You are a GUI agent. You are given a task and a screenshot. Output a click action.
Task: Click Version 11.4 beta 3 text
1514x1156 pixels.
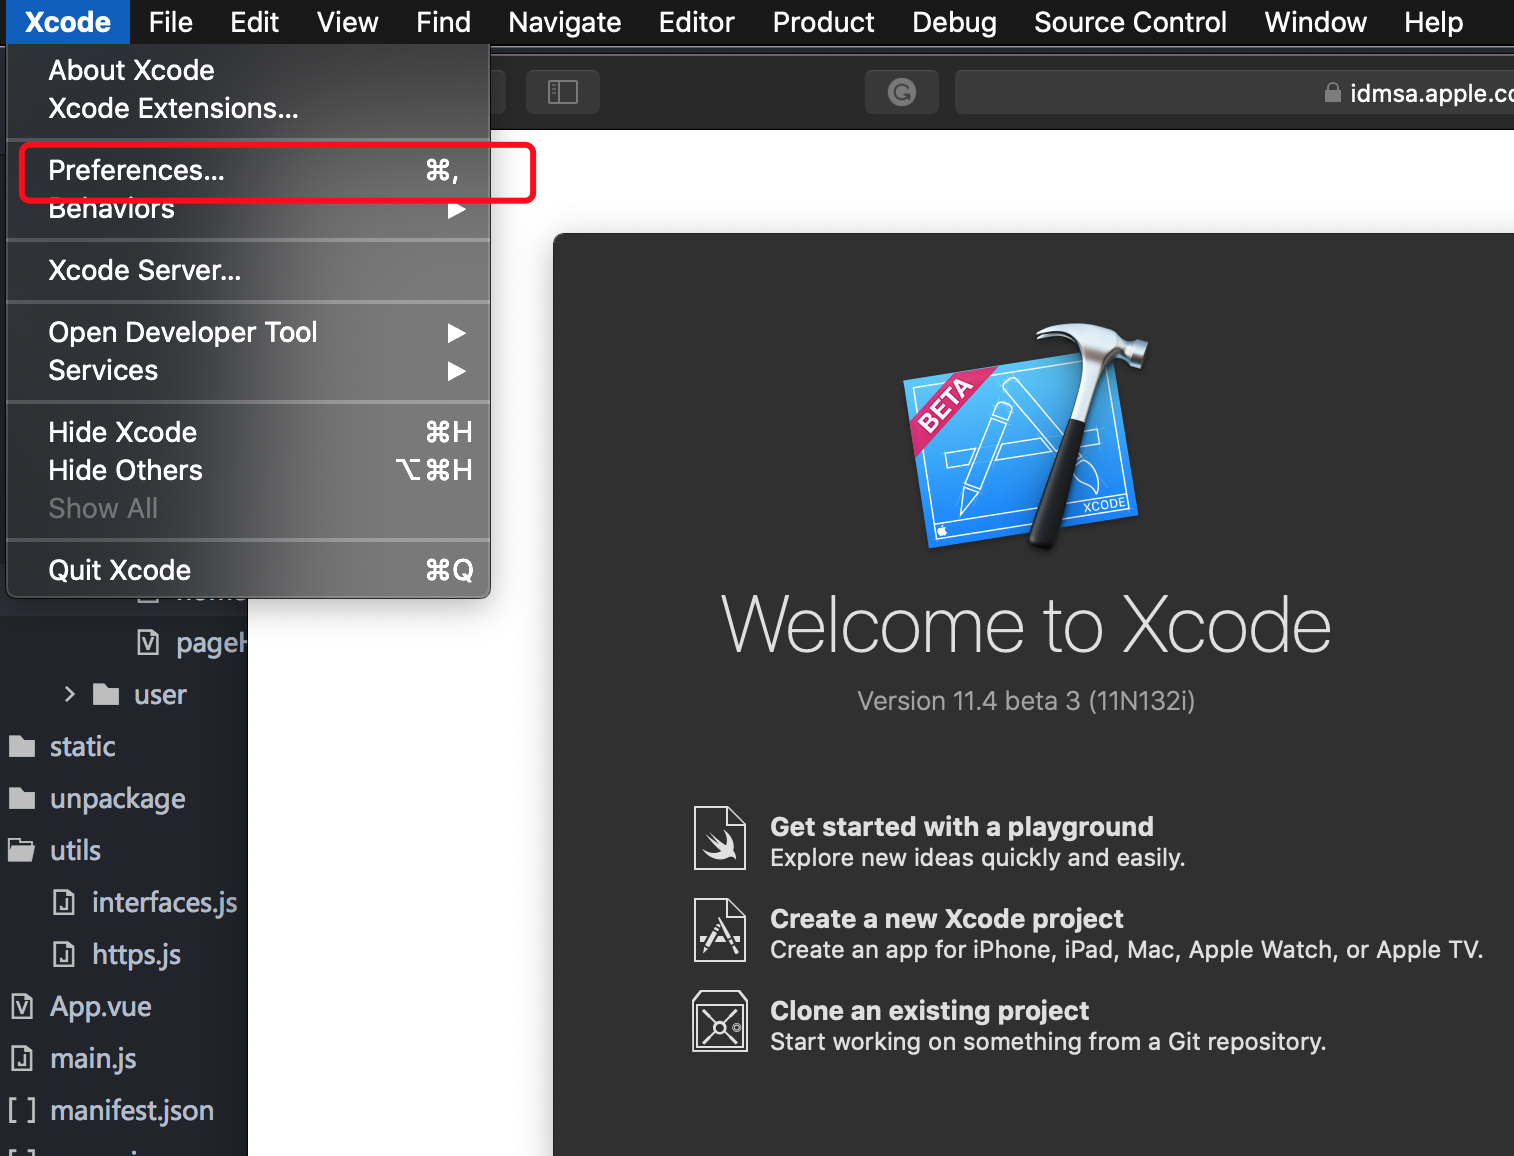tap(1026, 701)
